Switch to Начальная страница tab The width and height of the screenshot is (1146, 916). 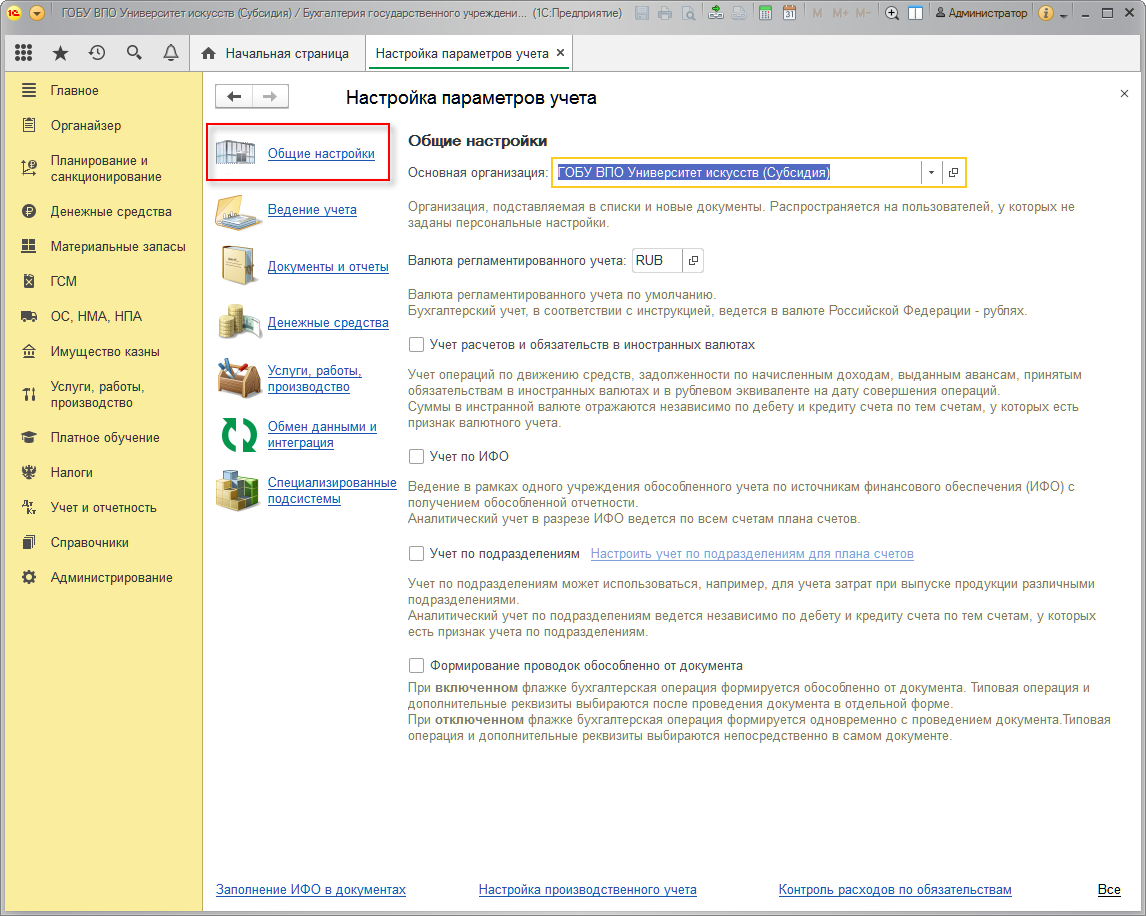[x=277, y=53]
